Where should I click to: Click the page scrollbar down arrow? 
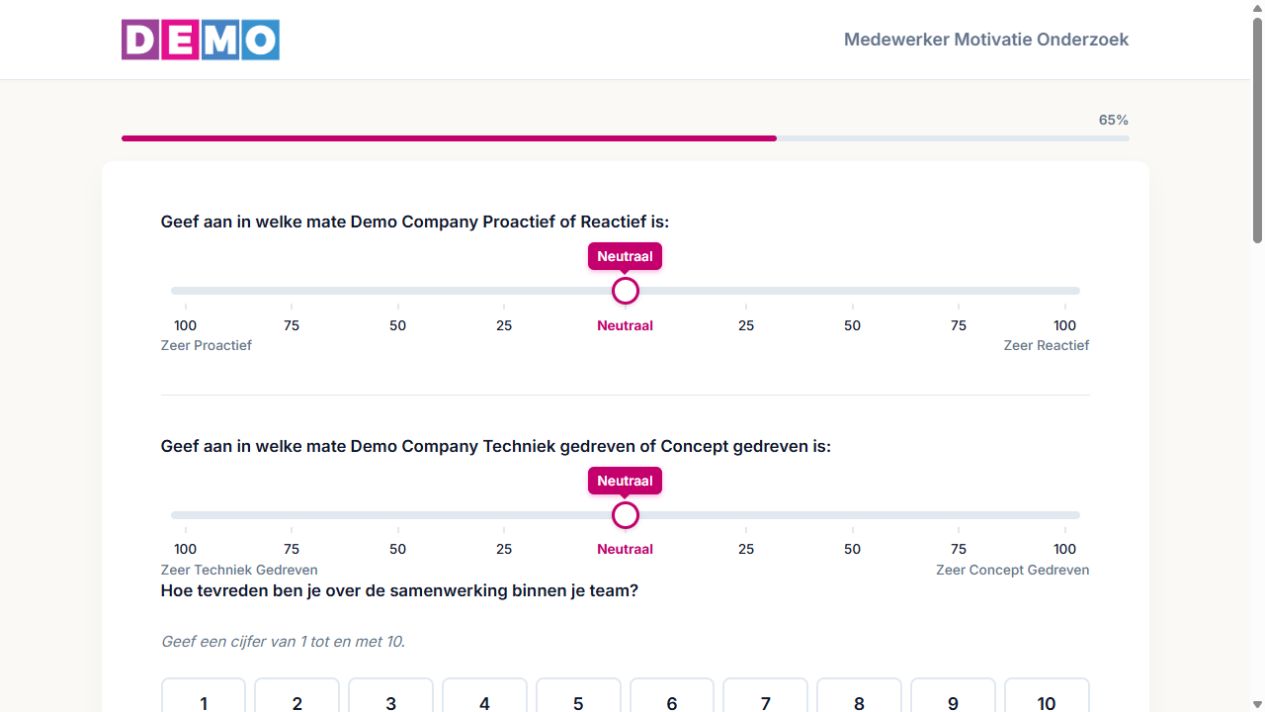(x=1257, y=704)
